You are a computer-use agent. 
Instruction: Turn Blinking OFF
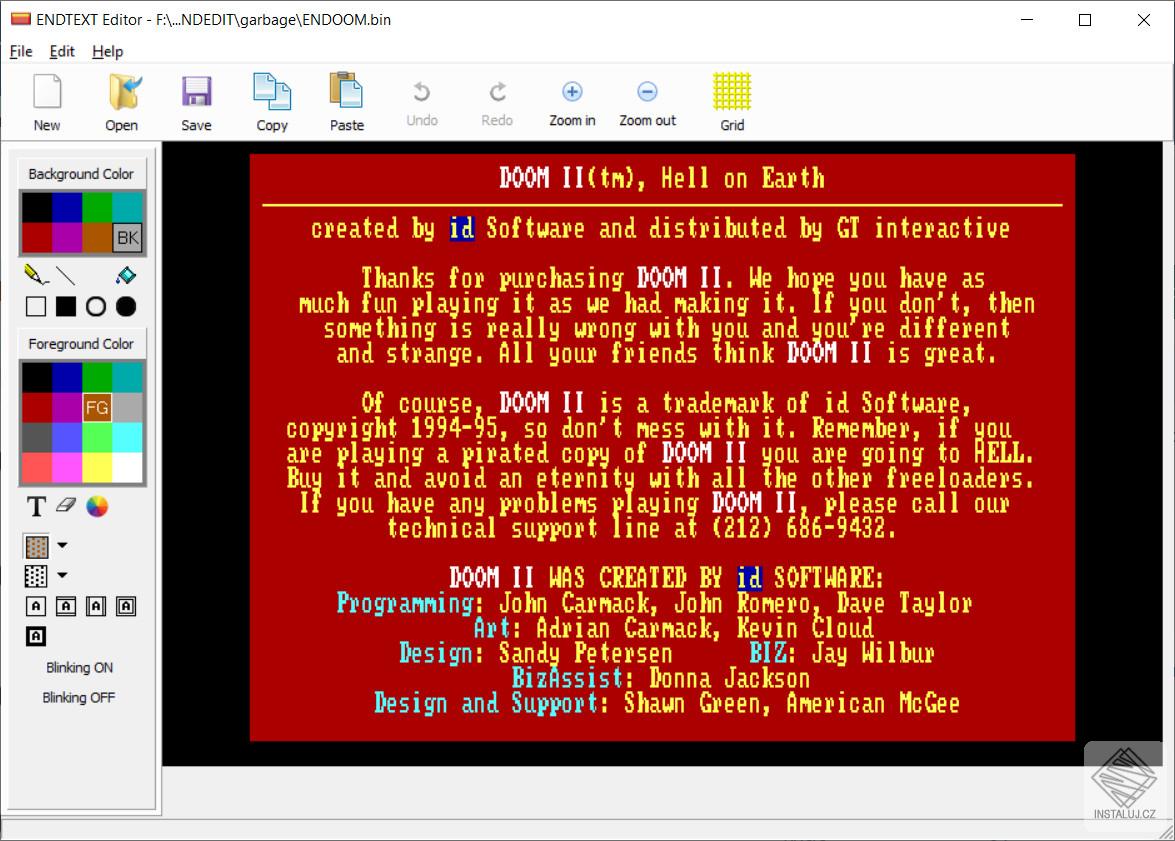click(79, 697)
